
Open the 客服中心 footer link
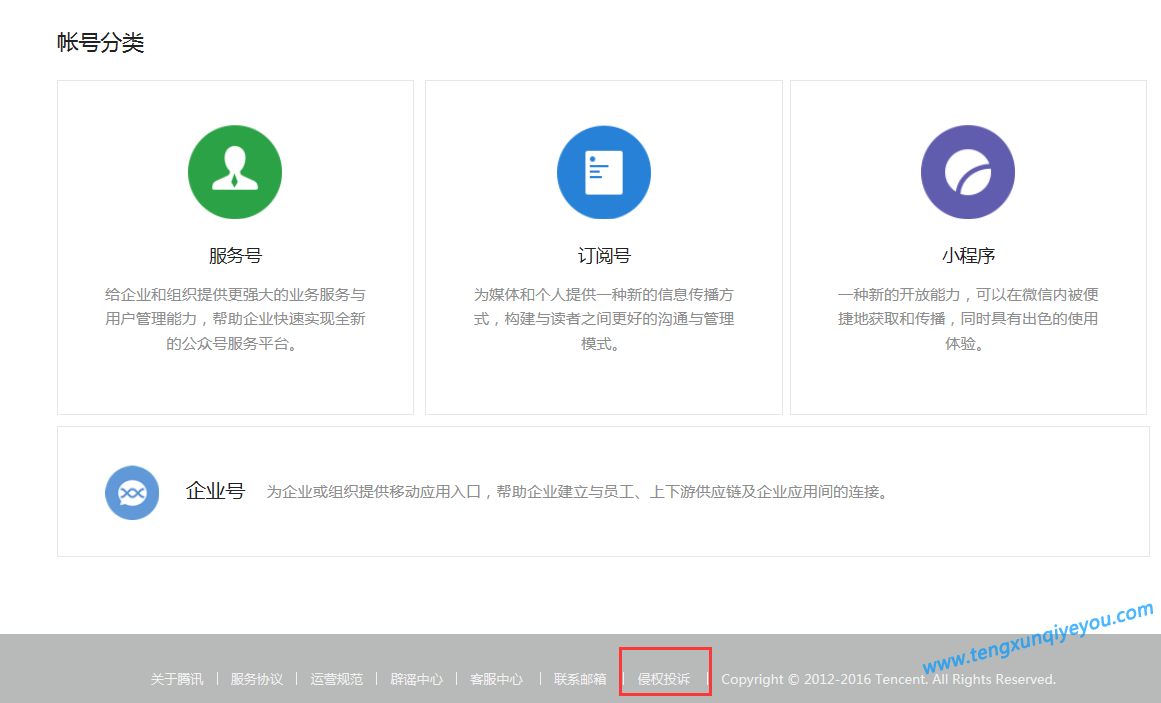496,679
